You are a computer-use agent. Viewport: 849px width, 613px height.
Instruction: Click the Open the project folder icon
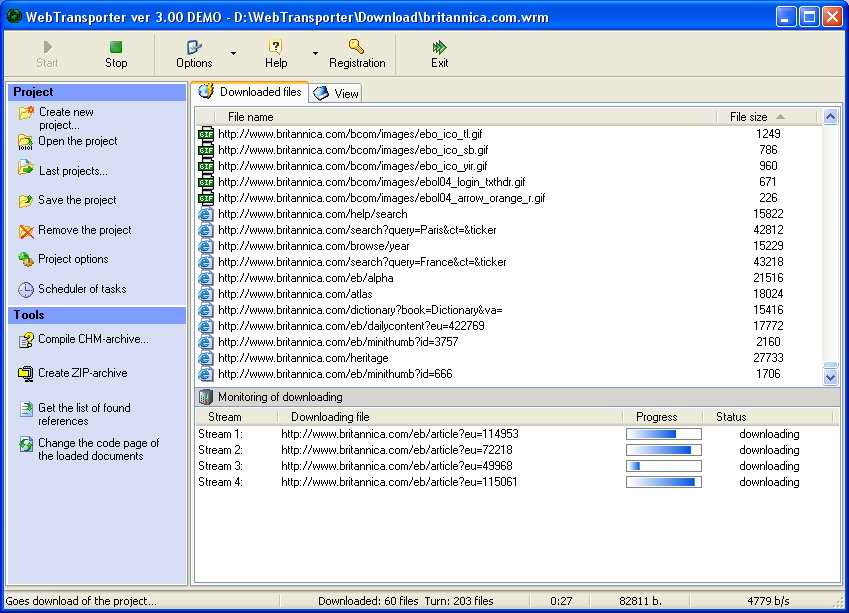pos(25,142)
